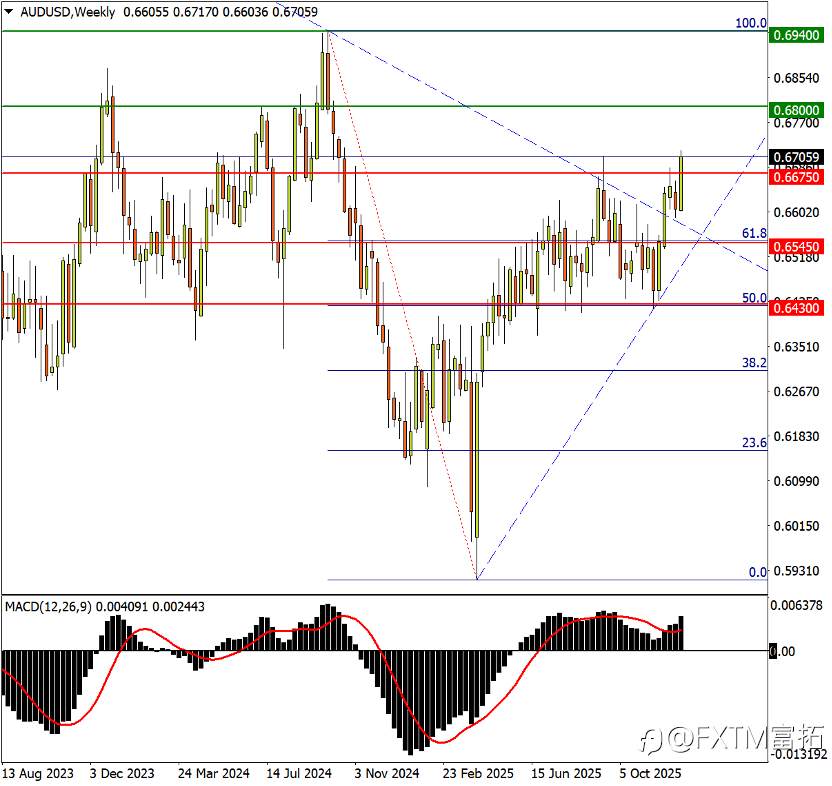Select the 0.69400 green price label
This screenshot has width=832, height=786.
796,36
